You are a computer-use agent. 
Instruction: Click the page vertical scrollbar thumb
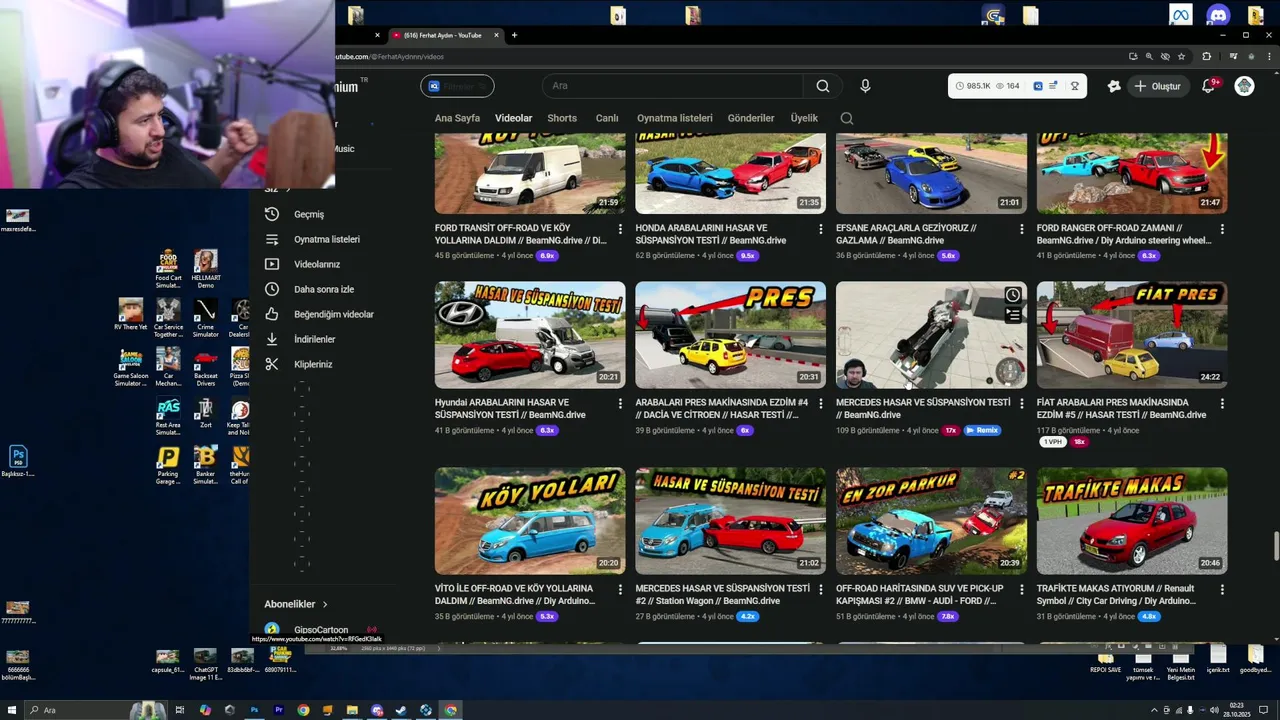1275,548
